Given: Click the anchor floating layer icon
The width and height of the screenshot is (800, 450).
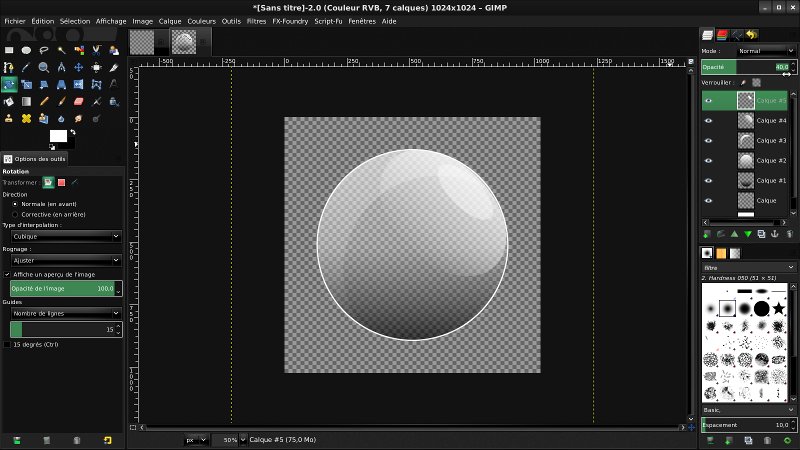Looking at the screenshot, I should tap(774, 234).
